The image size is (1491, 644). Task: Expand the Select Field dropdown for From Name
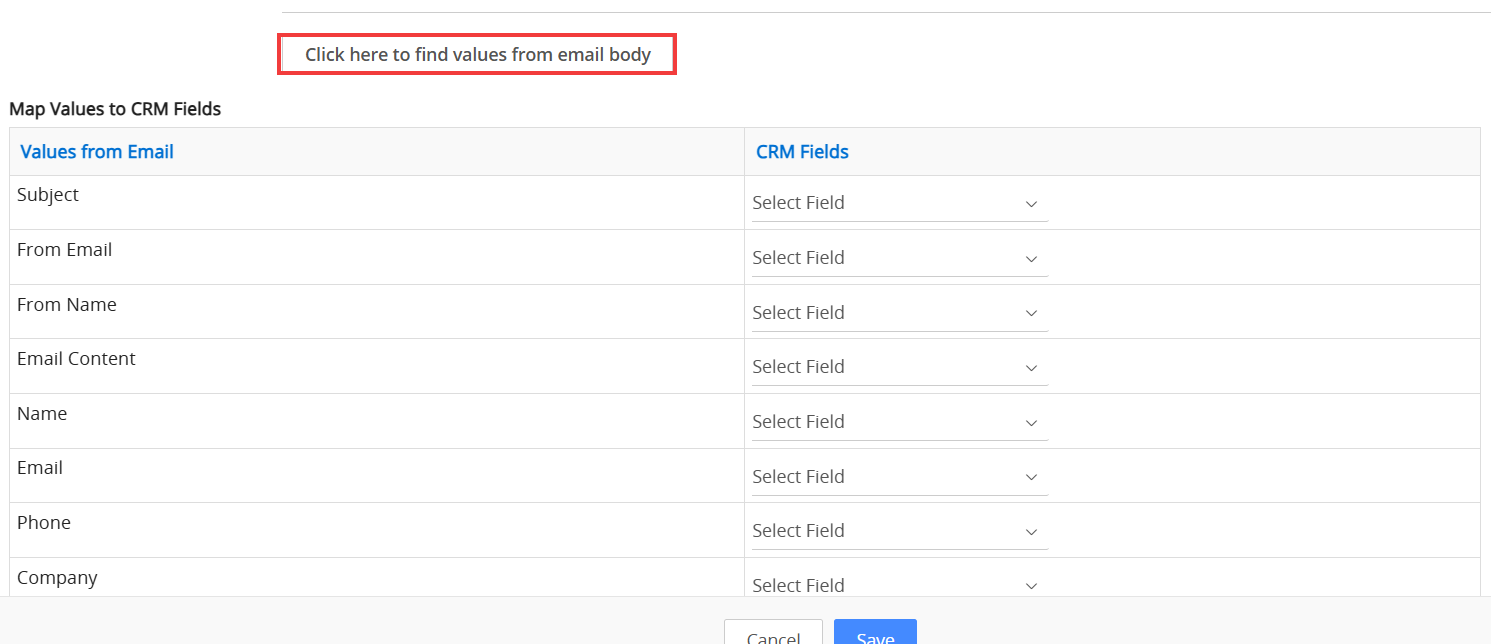pyautogui.click(x=898, y=313)
